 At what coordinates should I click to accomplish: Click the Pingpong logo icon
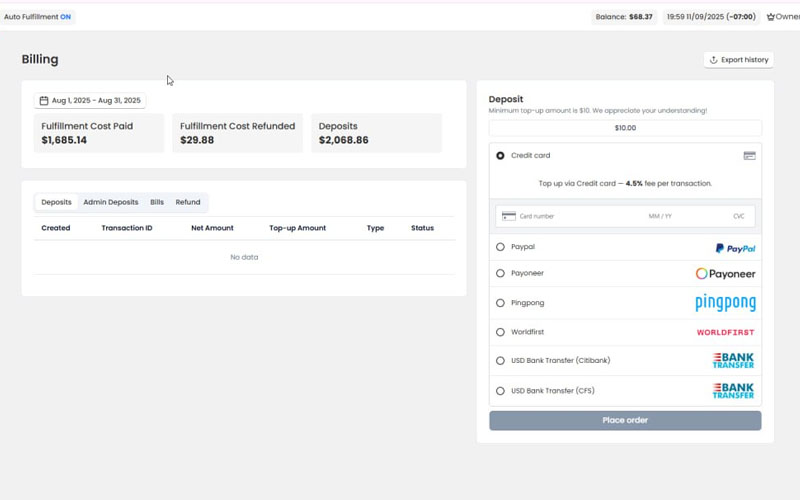point(725,303)
